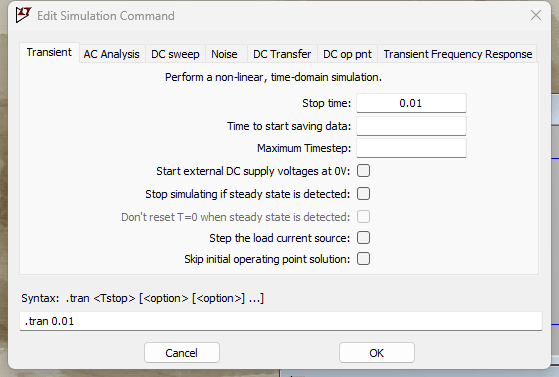This screenshot has height=377, width=559.
Task: Click the Cancel button
Action: point(182,353)
